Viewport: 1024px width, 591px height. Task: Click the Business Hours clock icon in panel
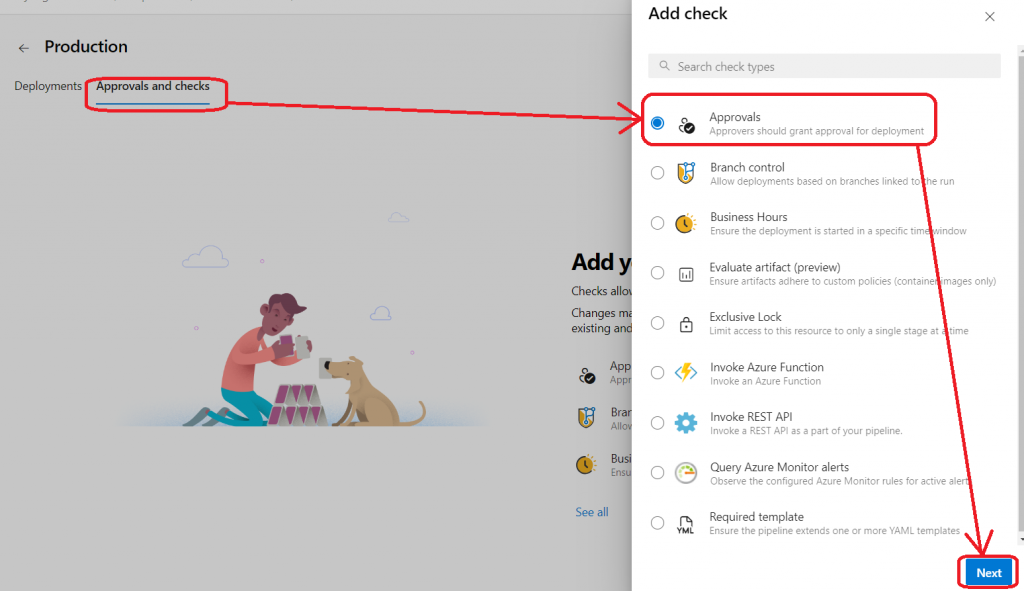(x=686, y=223)
